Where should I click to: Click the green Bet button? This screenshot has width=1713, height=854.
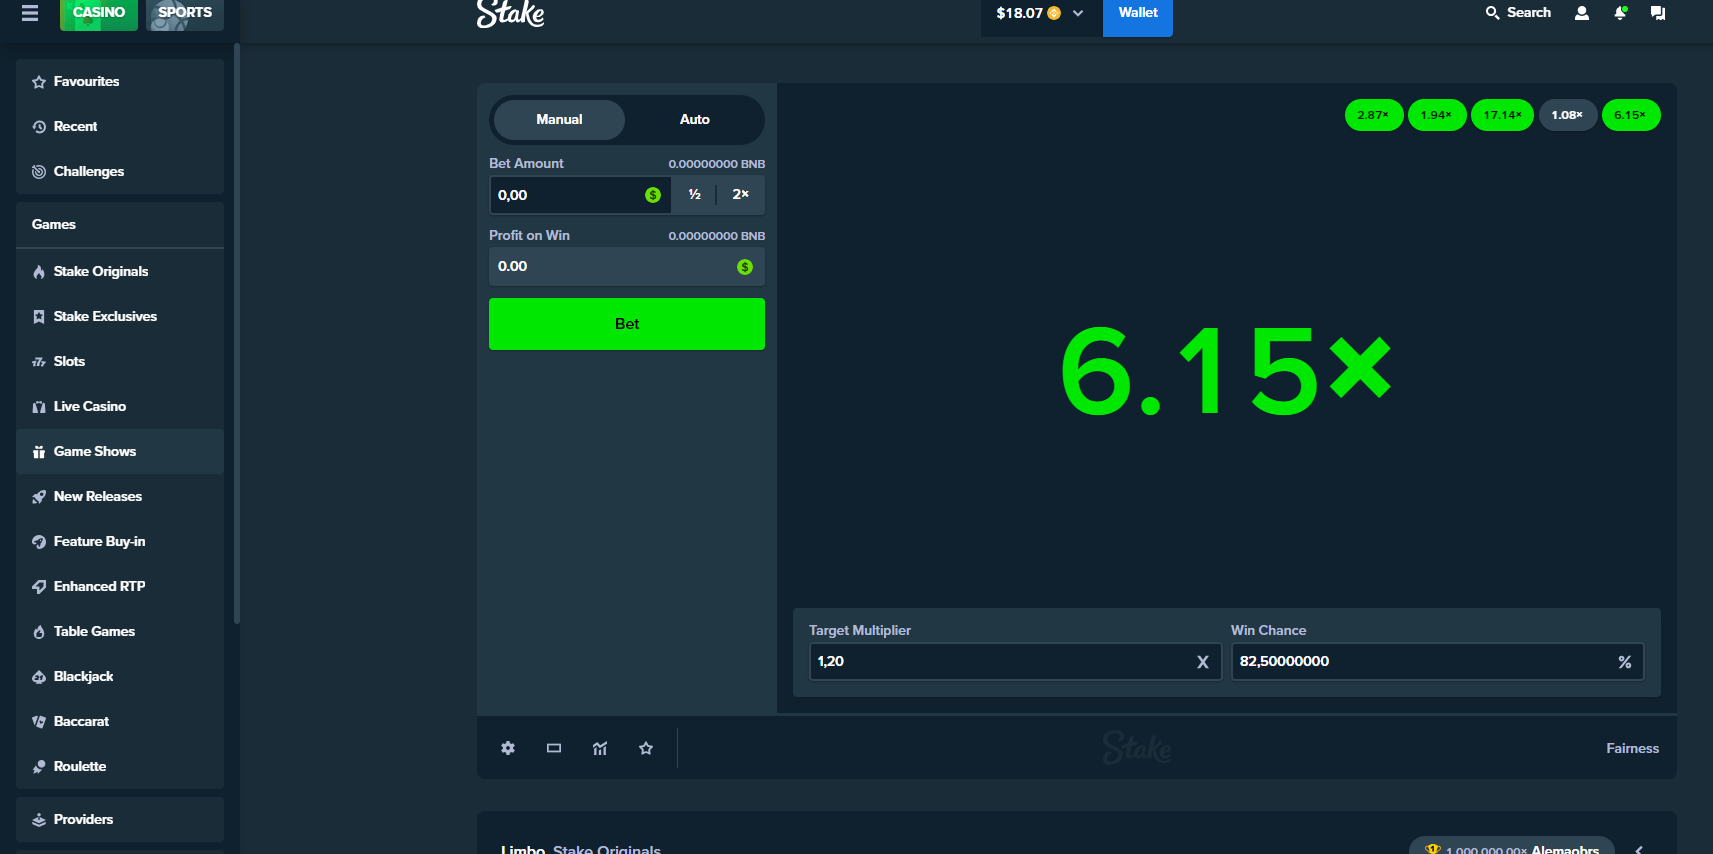(627, 324)
